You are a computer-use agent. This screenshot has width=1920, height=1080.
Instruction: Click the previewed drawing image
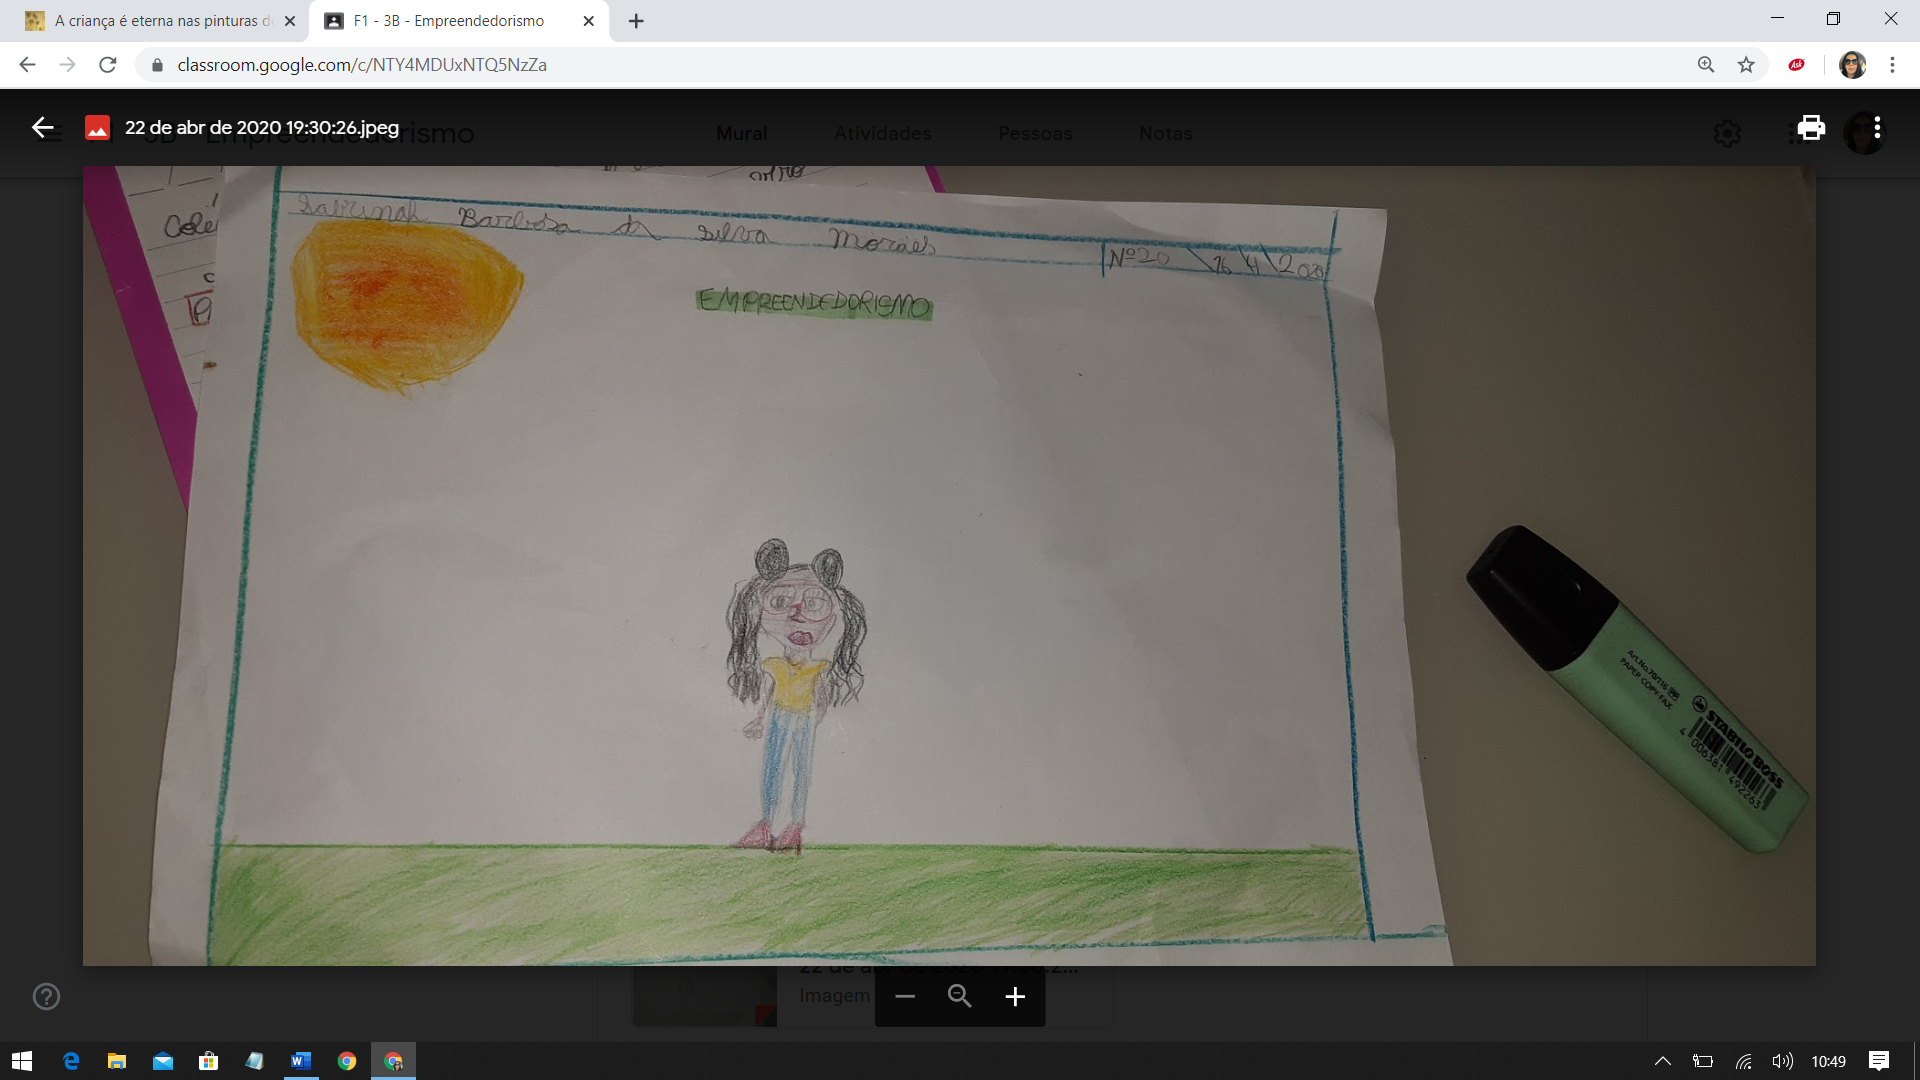tap(949, 566)
